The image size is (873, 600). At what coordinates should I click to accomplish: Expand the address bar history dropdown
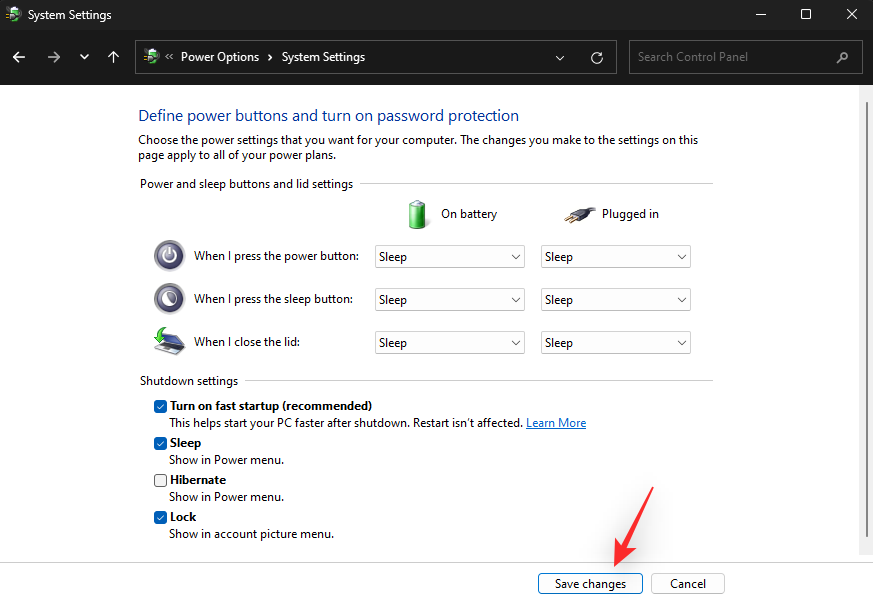click(x=560, y=57)
